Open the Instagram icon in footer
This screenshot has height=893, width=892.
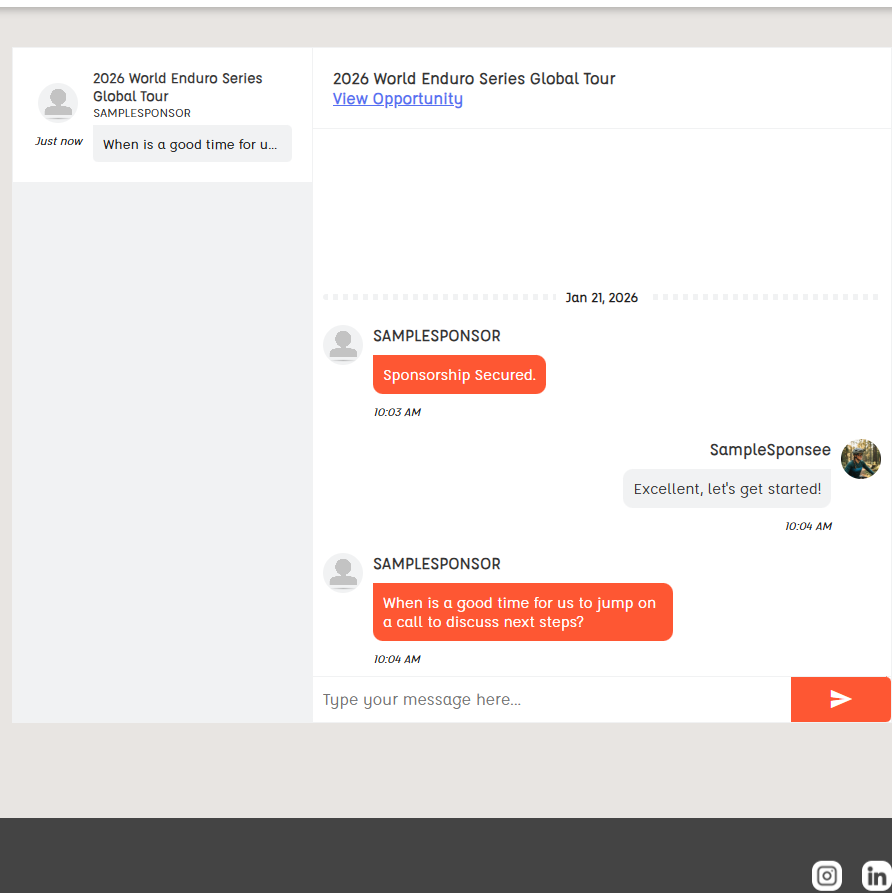[x=827, y=876]
